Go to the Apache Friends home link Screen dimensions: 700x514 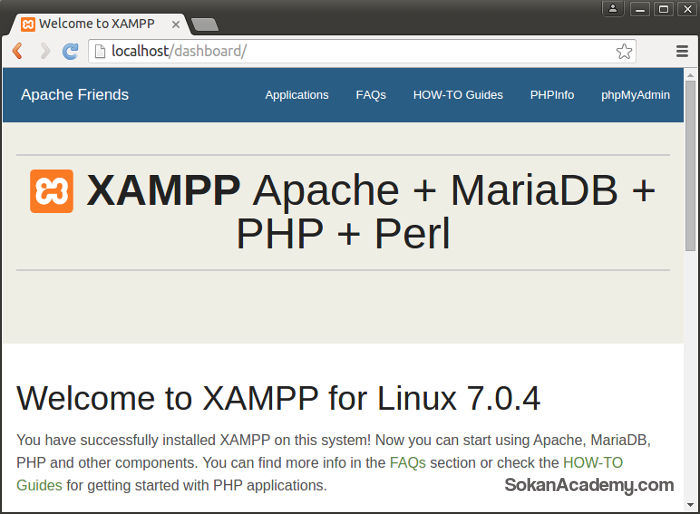tap(75, 95)
